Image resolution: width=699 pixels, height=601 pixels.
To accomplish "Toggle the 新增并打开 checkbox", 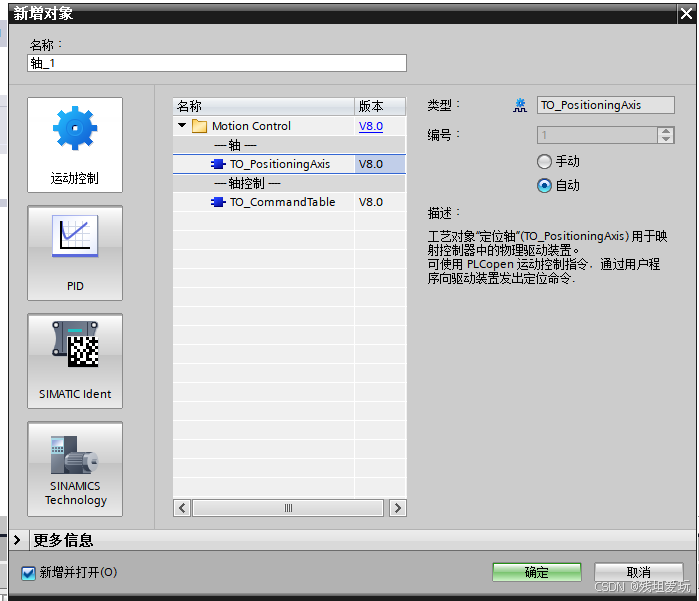I will click(29, 573).
